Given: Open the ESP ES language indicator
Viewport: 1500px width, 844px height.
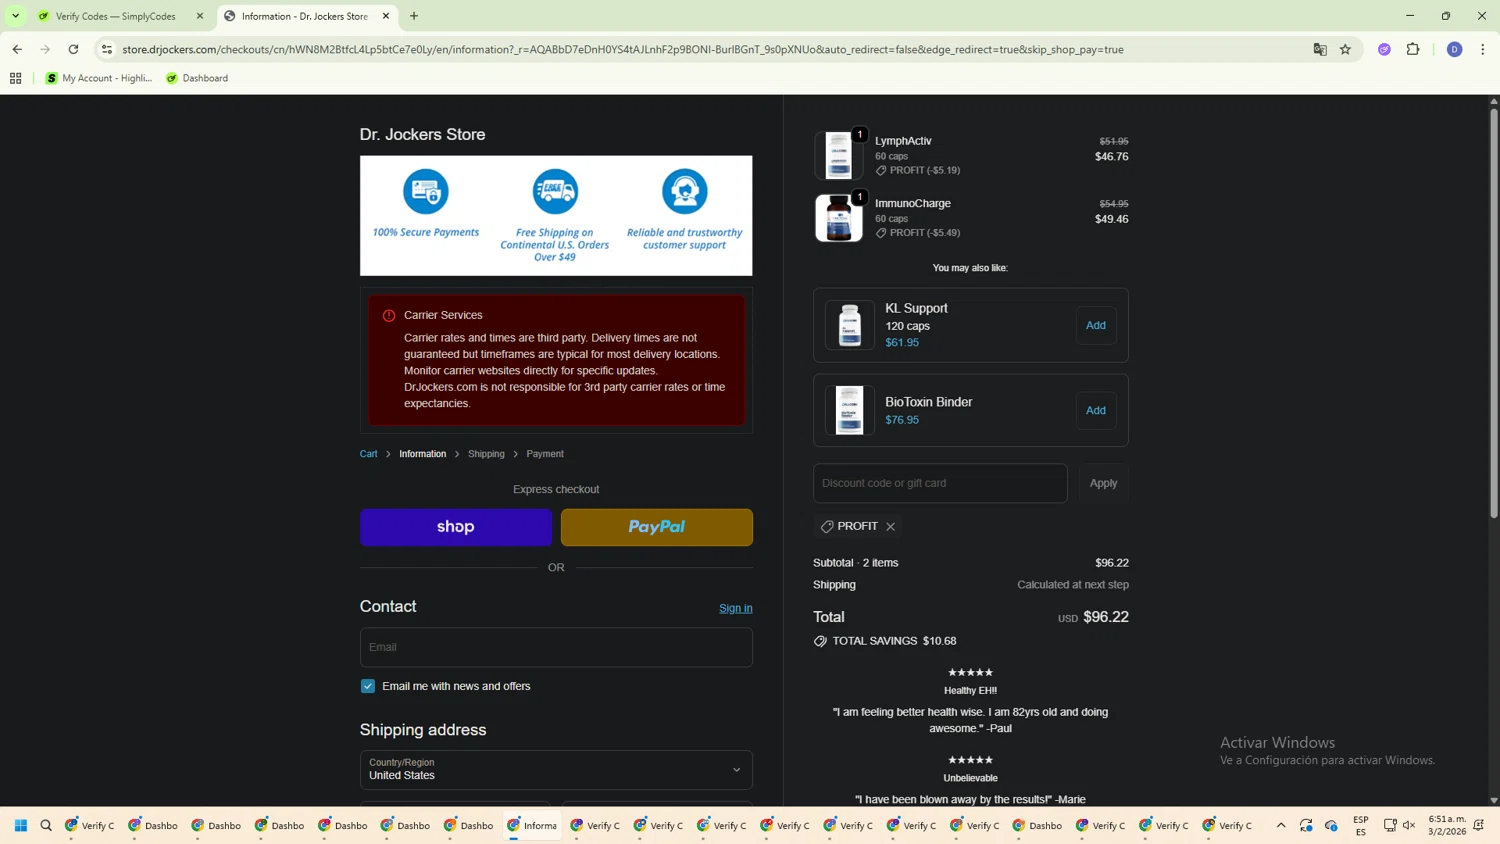Looking at the screenshot, I should click(x=1361, y=825).
